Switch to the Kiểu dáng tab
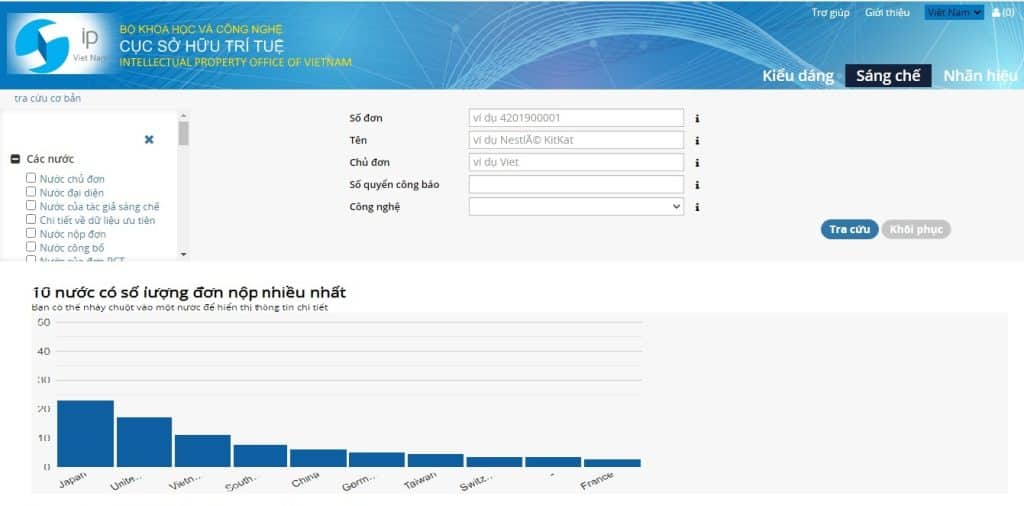1024x506 pixels. pyautogui.click(x=797, y=76)
